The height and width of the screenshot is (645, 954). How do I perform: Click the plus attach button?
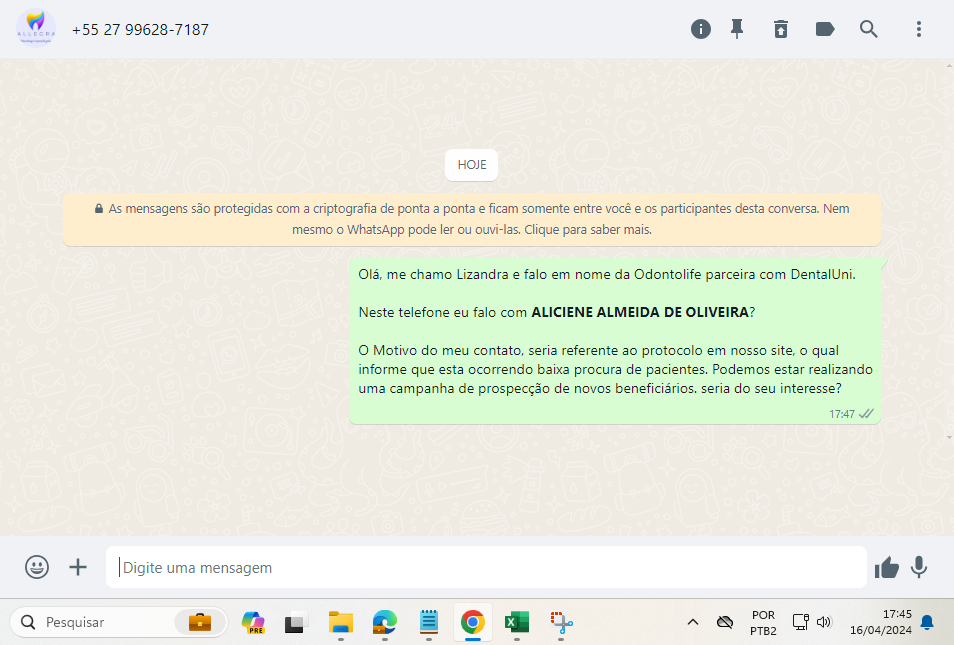pos(78,567)
